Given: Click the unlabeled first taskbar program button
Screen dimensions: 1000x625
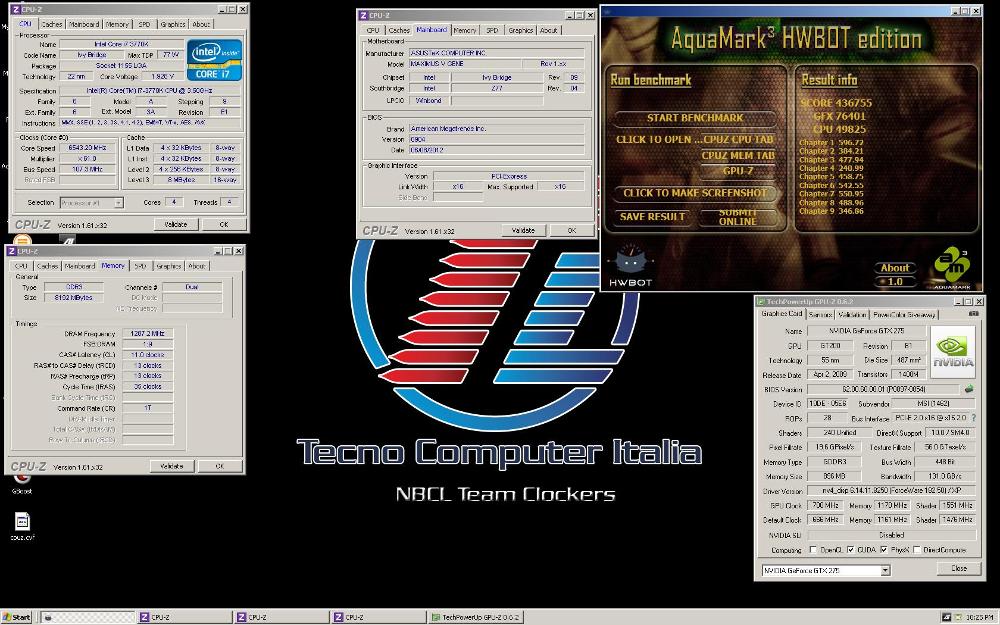Looking at the screenshot, I should pyautogui.click(x=88, y=617).
